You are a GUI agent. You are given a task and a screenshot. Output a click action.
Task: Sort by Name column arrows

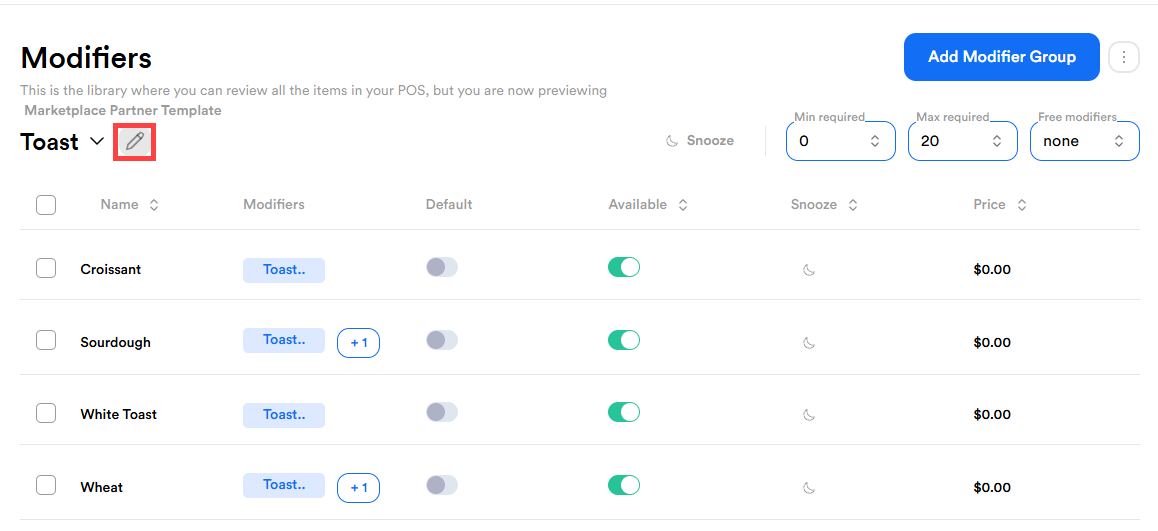click(154, 205)
